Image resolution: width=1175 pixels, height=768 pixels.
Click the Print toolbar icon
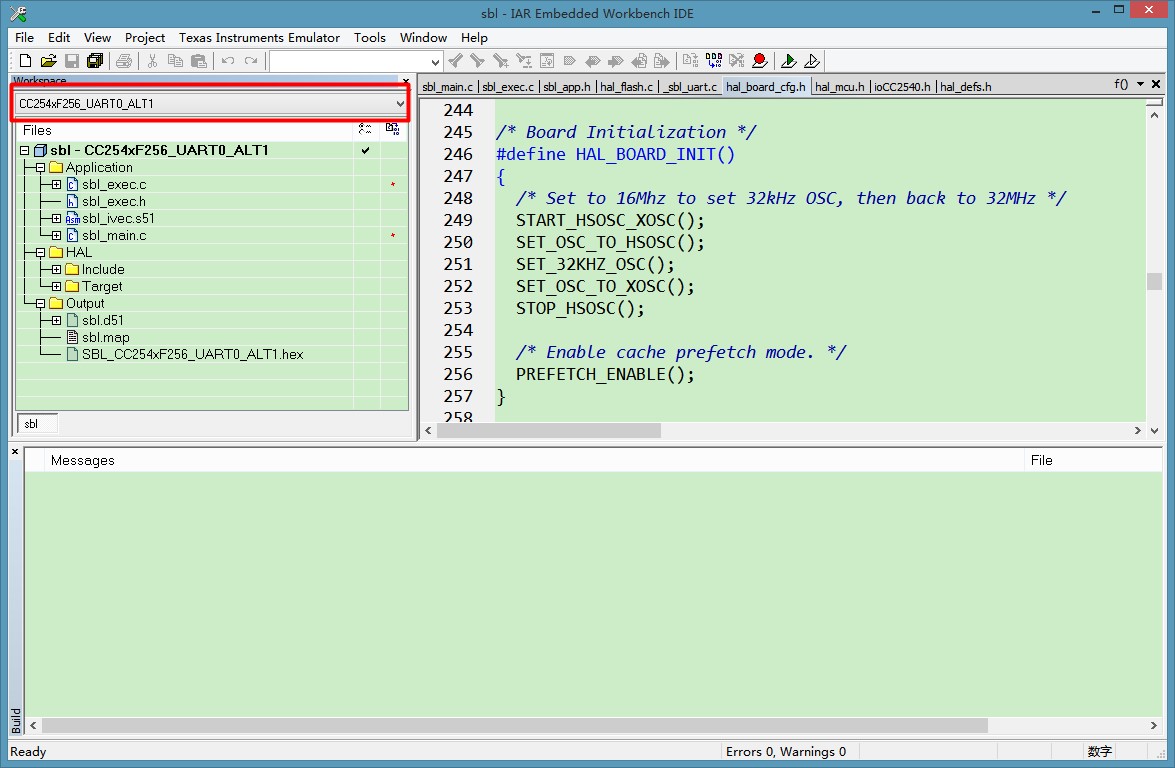coord(124,61)
